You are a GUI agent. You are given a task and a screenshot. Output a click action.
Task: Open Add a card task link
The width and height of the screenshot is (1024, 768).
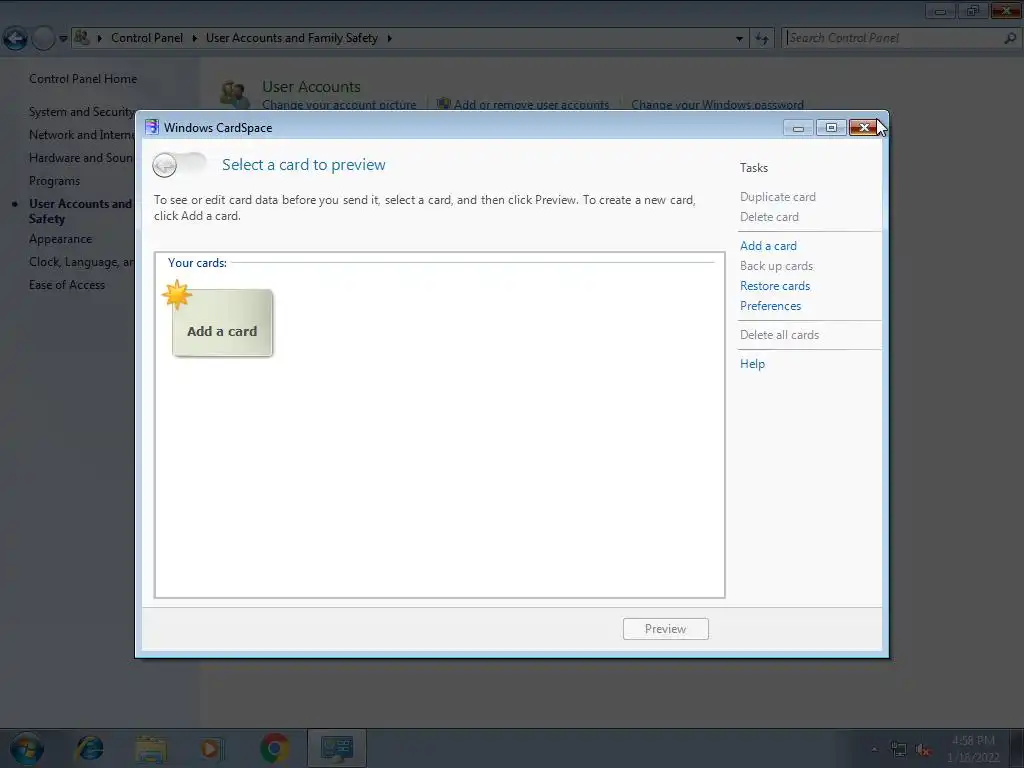(x=768, y=246)
